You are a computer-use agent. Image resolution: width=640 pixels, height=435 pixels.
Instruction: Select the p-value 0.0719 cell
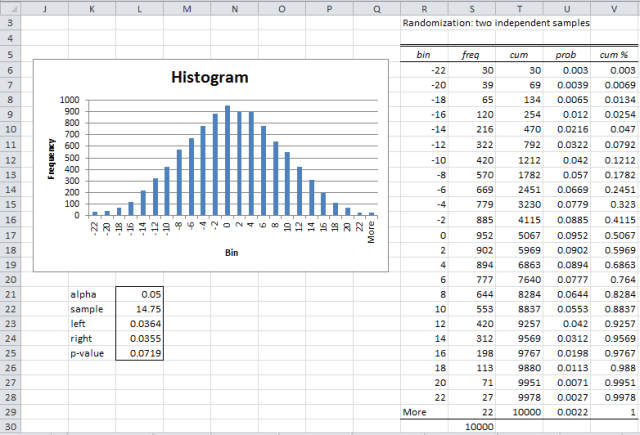[x=140, y=353]
